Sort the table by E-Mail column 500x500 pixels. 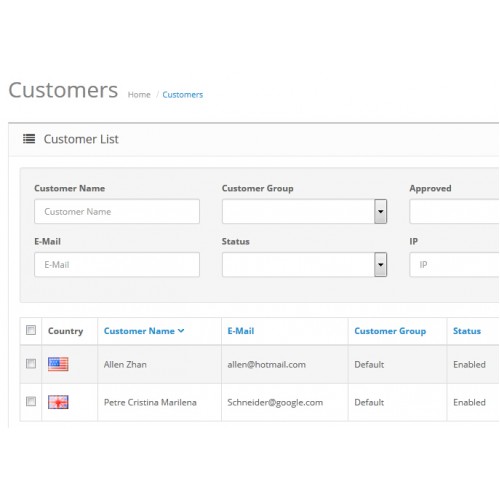(241, 331)
